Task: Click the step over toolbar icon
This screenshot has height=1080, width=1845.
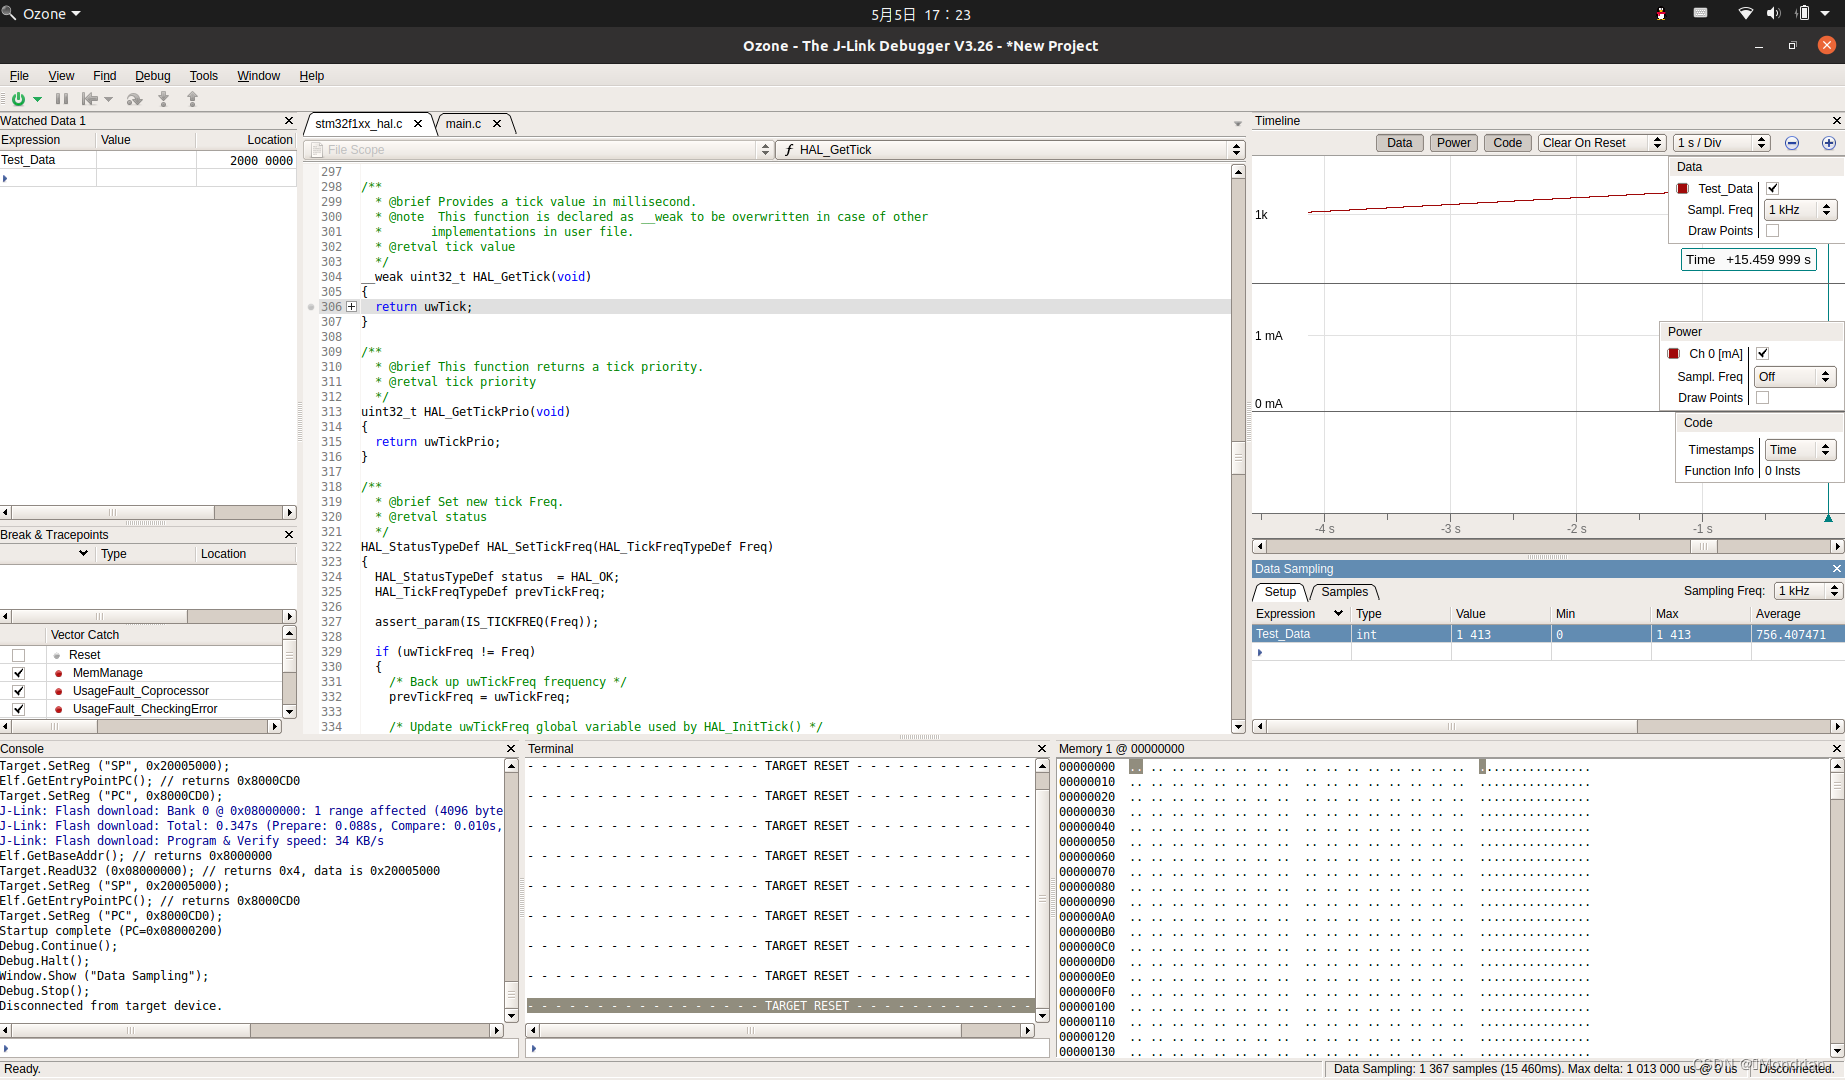Action: tap(134, 99)
